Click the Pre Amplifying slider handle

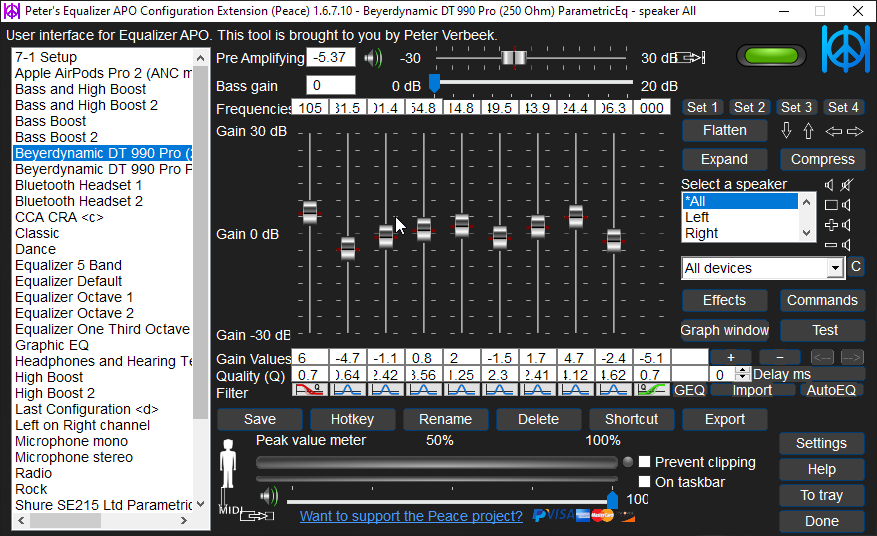point(513,58)
